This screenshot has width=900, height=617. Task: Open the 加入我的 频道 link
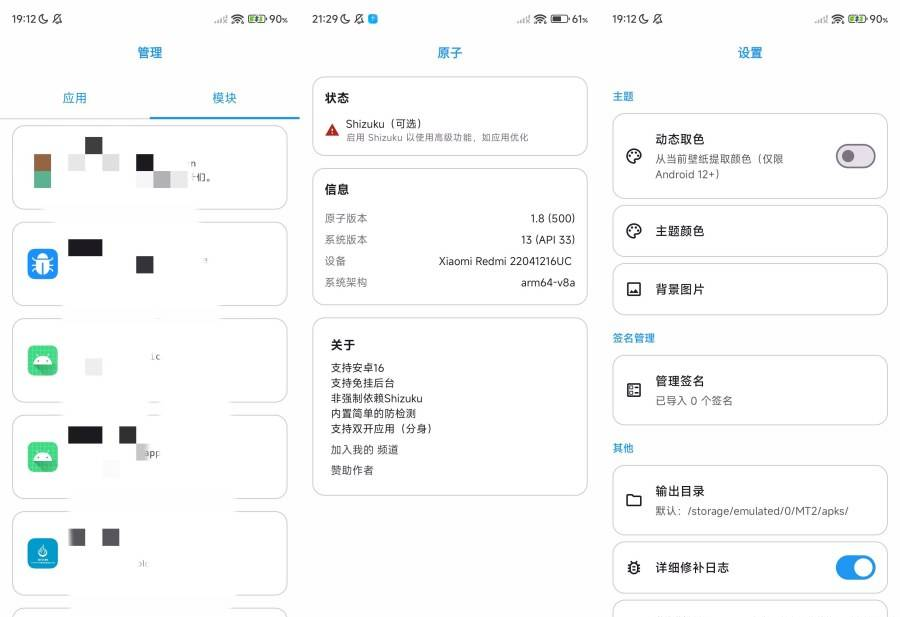pyautogui.click(x=365, y=449)
